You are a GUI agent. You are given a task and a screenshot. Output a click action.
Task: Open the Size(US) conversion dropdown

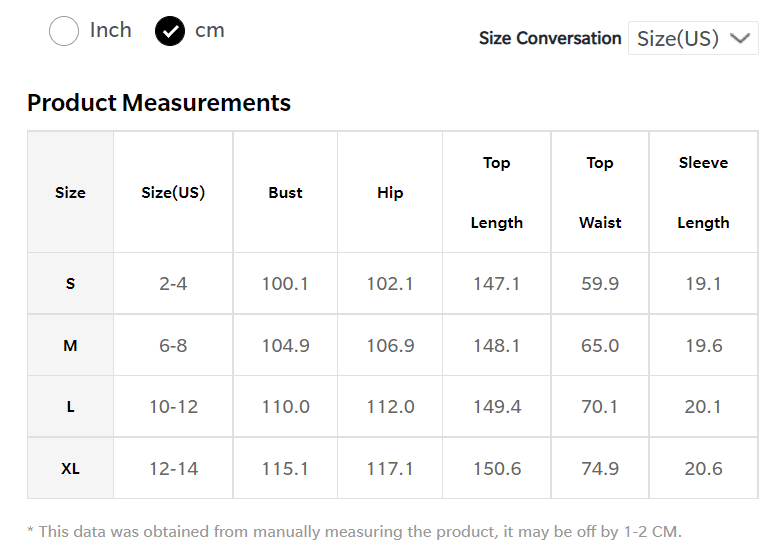[x=692, y=39]
